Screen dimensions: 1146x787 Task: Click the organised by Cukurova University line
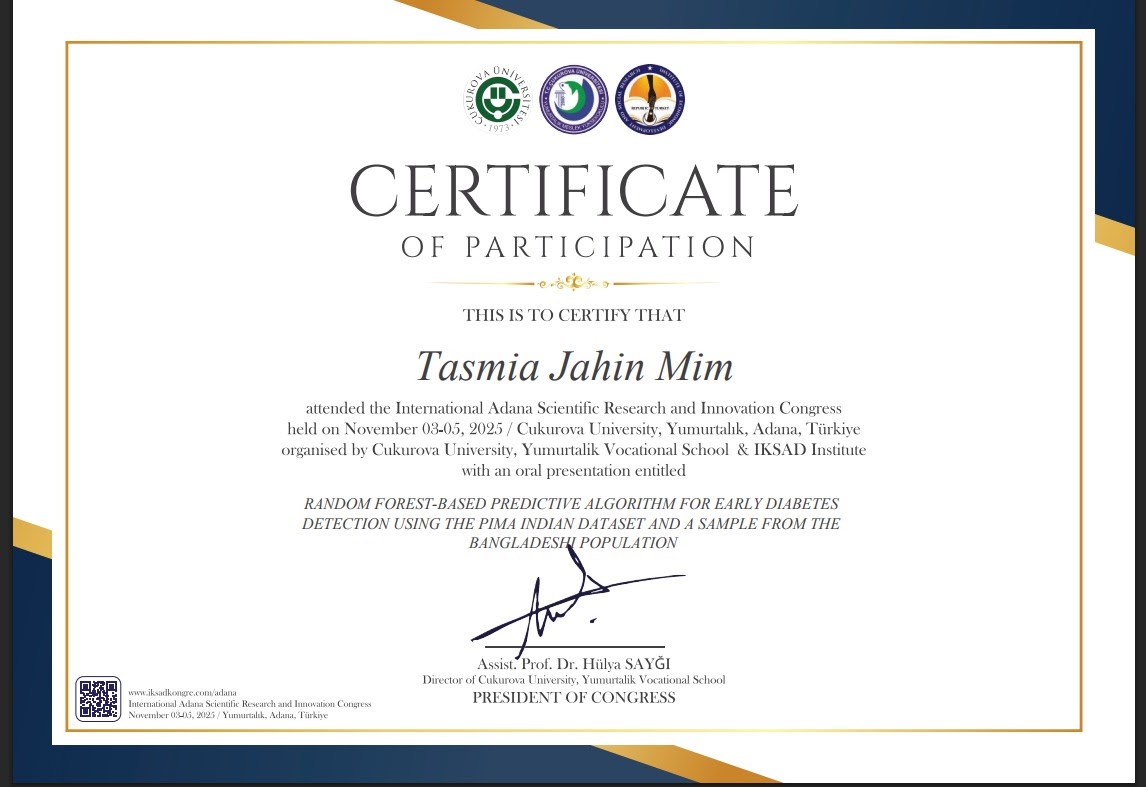pyautogui.click(x=574, y=449)
